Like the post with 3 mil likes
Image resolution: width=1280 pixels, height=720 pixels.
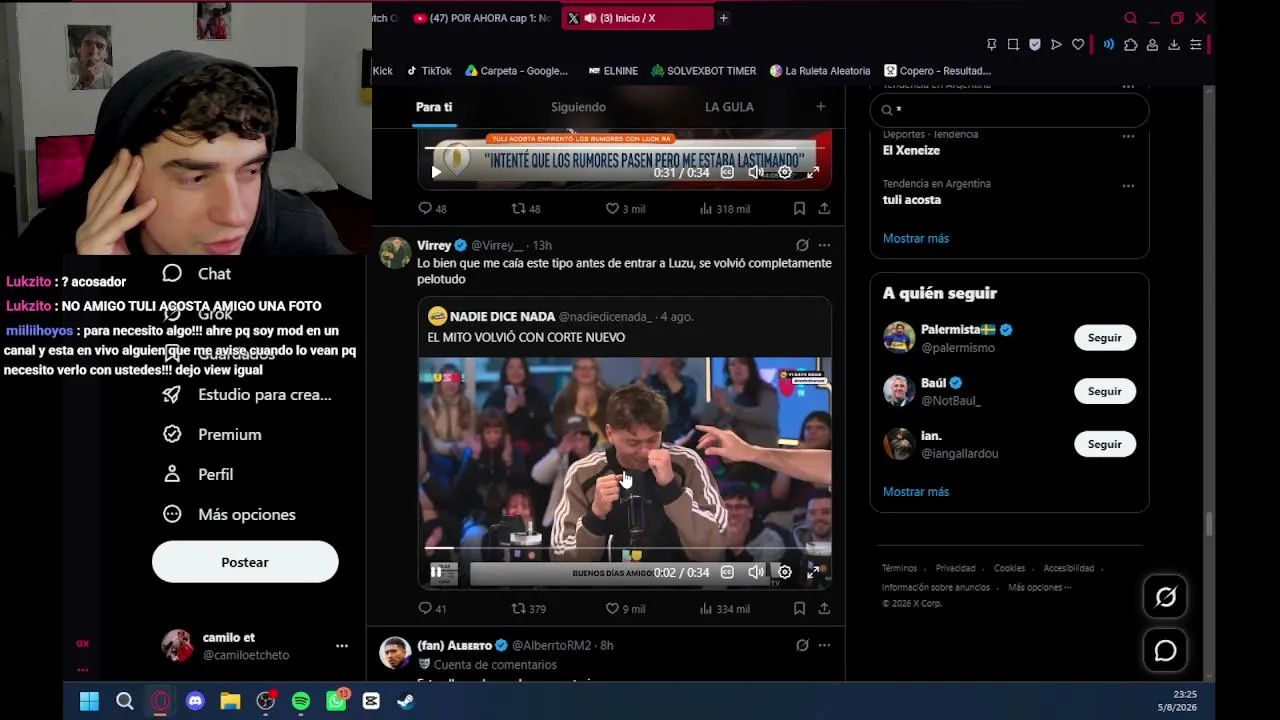pos(625,208)
